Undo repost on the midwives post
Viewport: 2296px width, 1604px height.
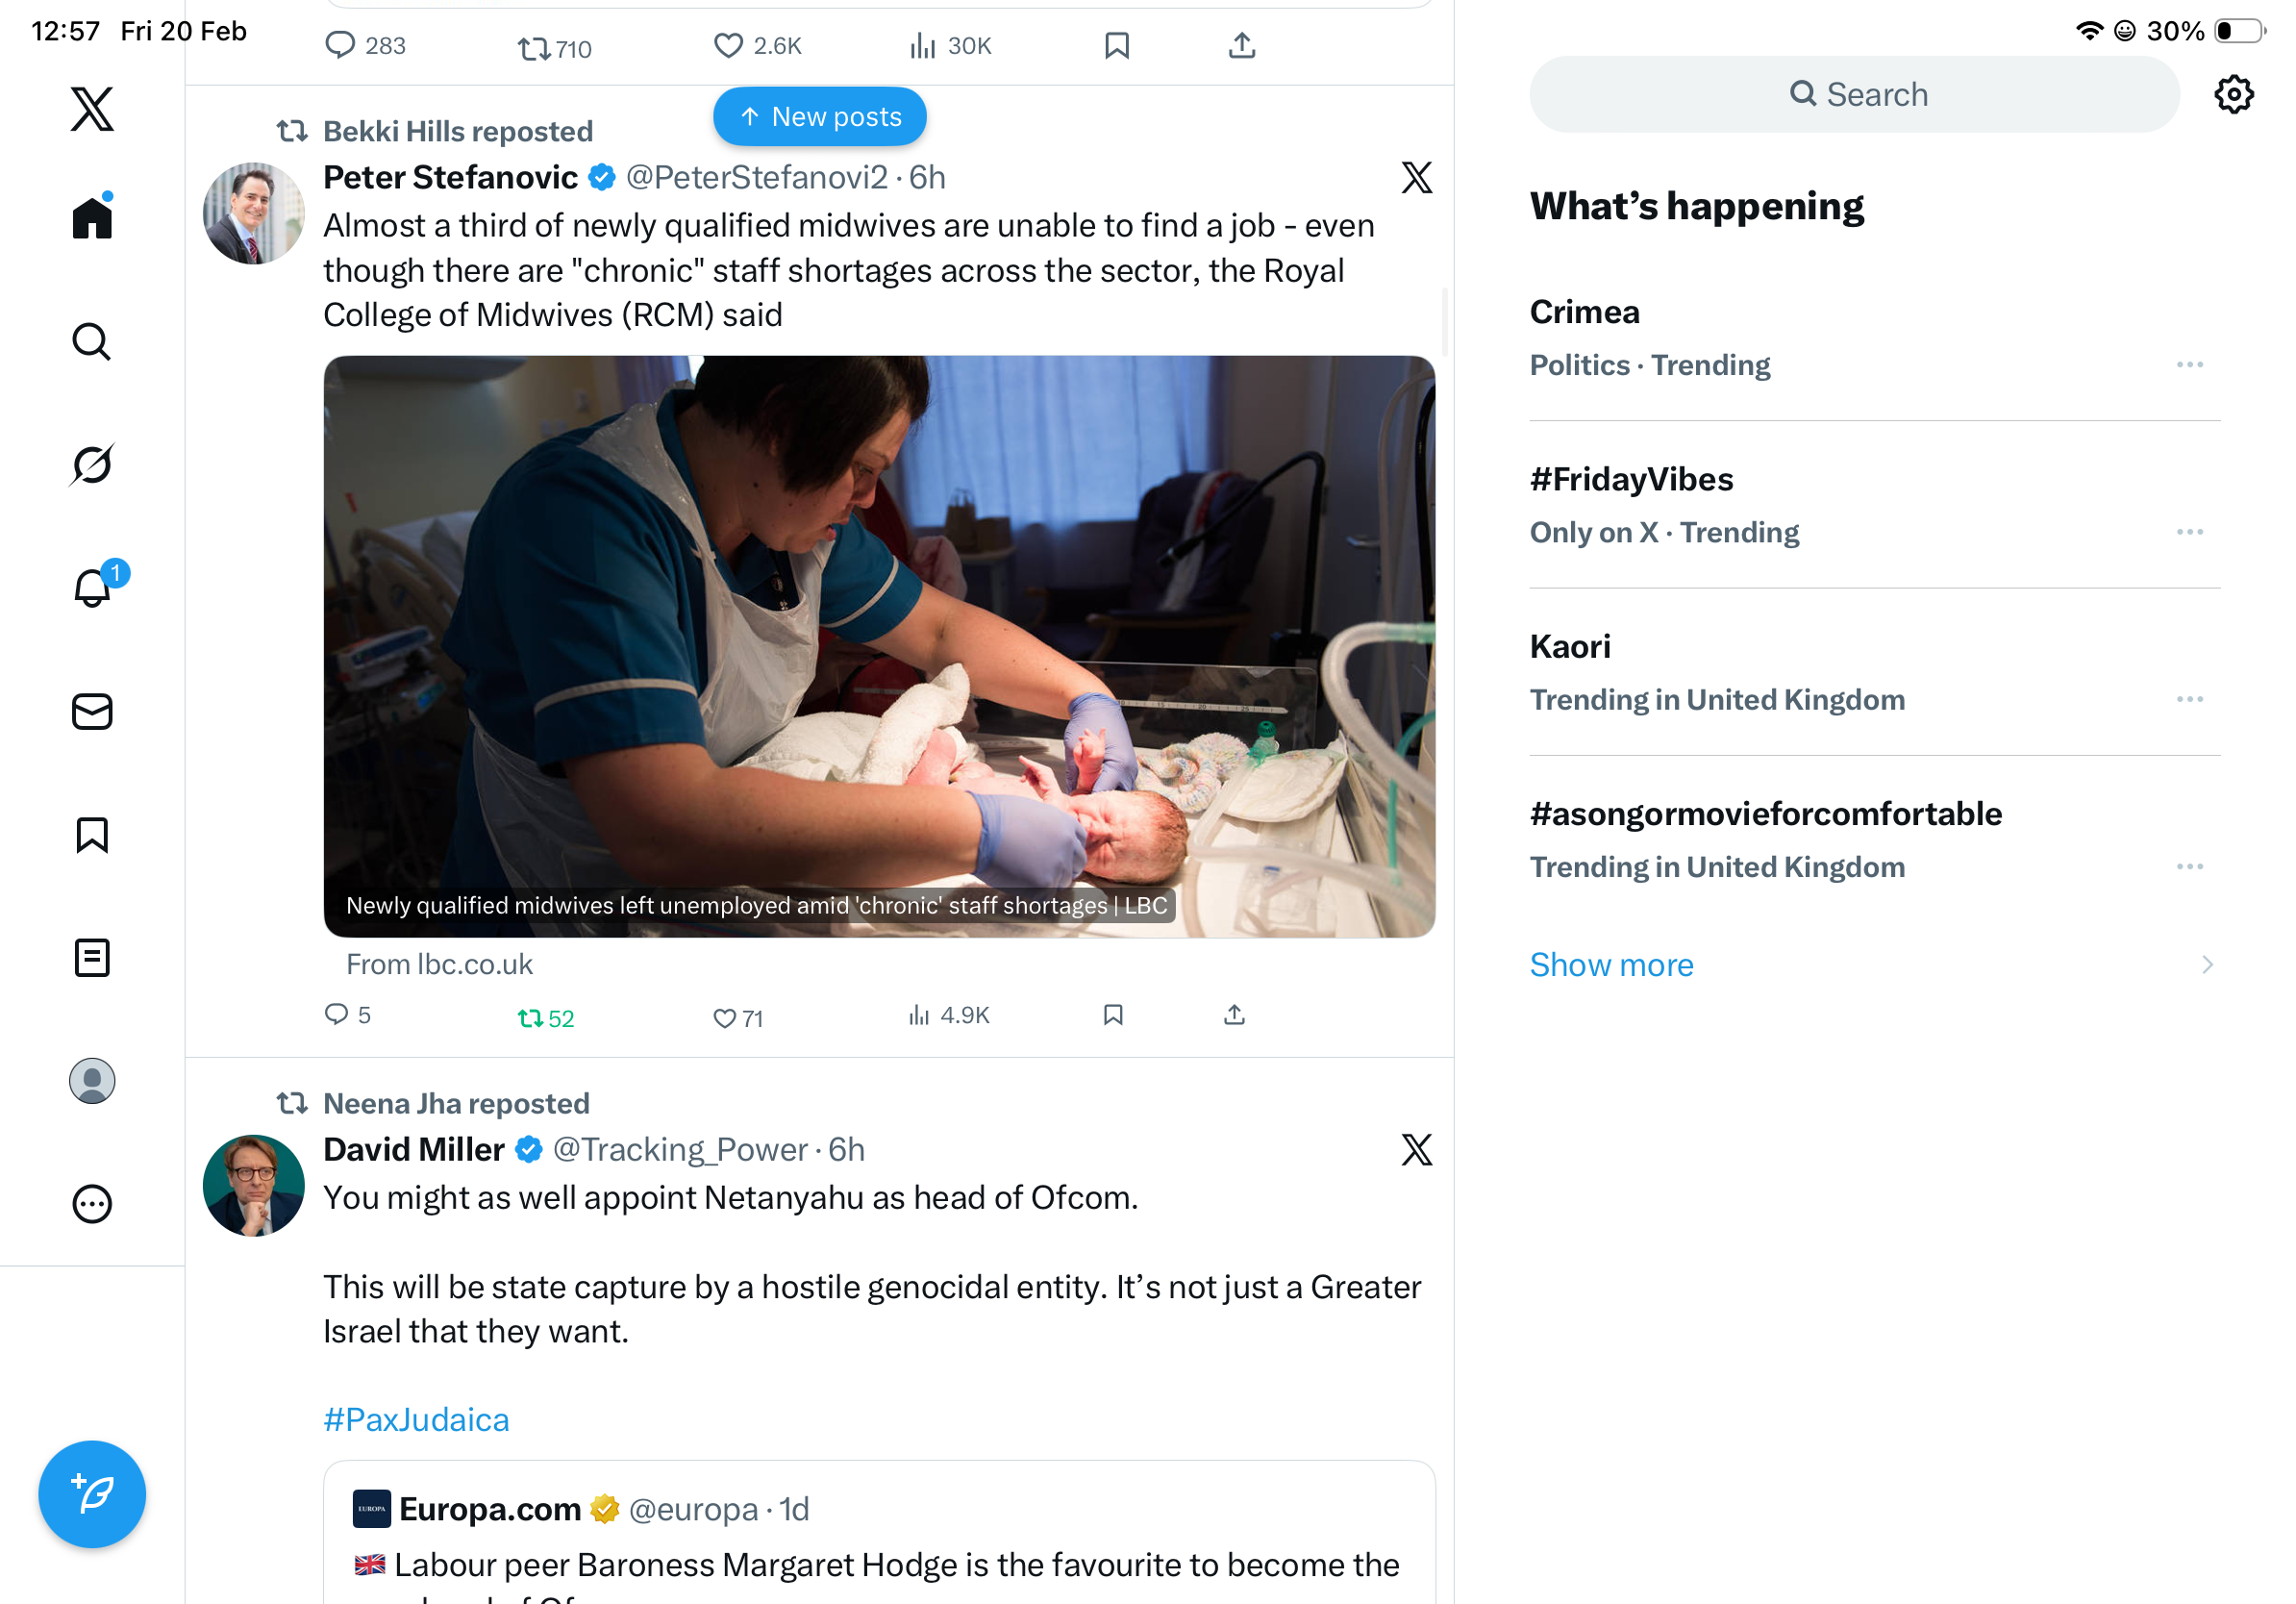(x=531, y=1018)
